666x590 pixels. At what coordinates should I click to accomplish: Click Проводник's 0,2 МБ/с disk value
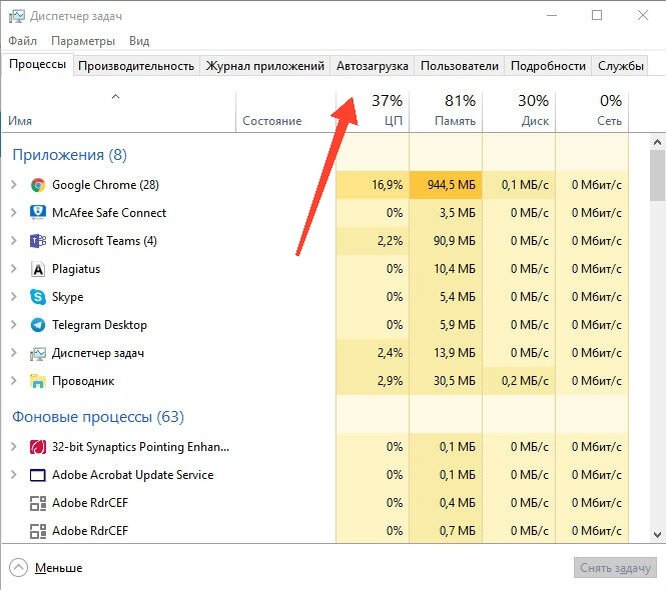pos(525,381)
